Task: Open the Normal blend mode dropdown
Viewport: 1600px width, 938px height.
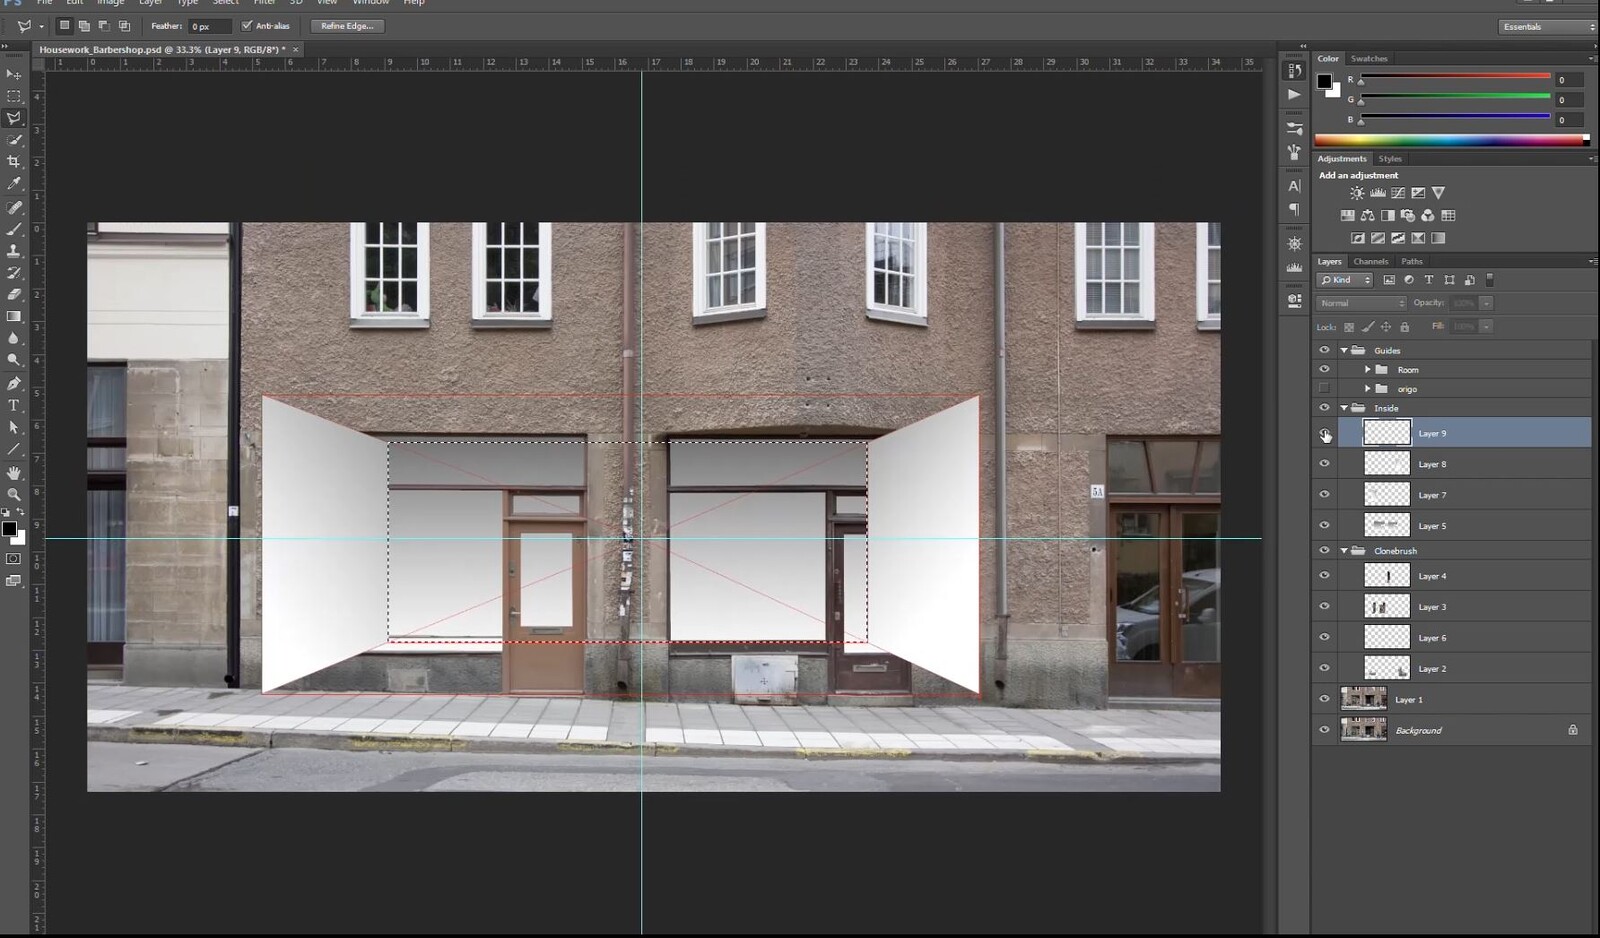Action: 1361,303
